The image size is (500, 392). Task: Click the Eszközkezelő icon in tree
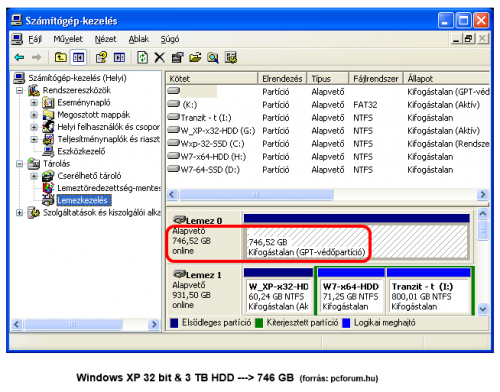point(48,152)
